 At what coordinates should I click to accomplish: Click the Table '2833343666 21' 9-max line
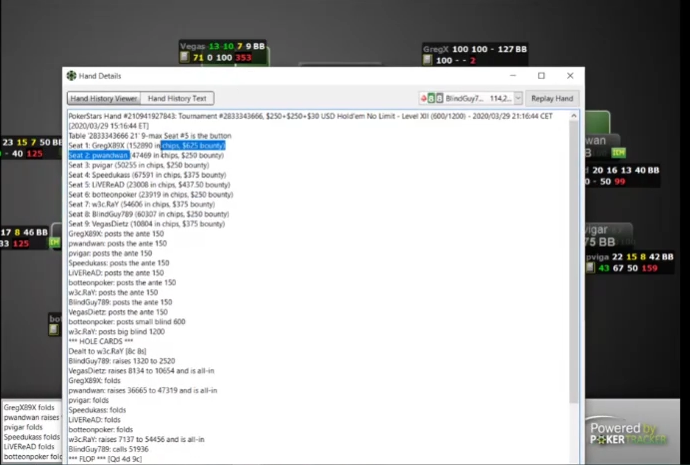(150, 135)
